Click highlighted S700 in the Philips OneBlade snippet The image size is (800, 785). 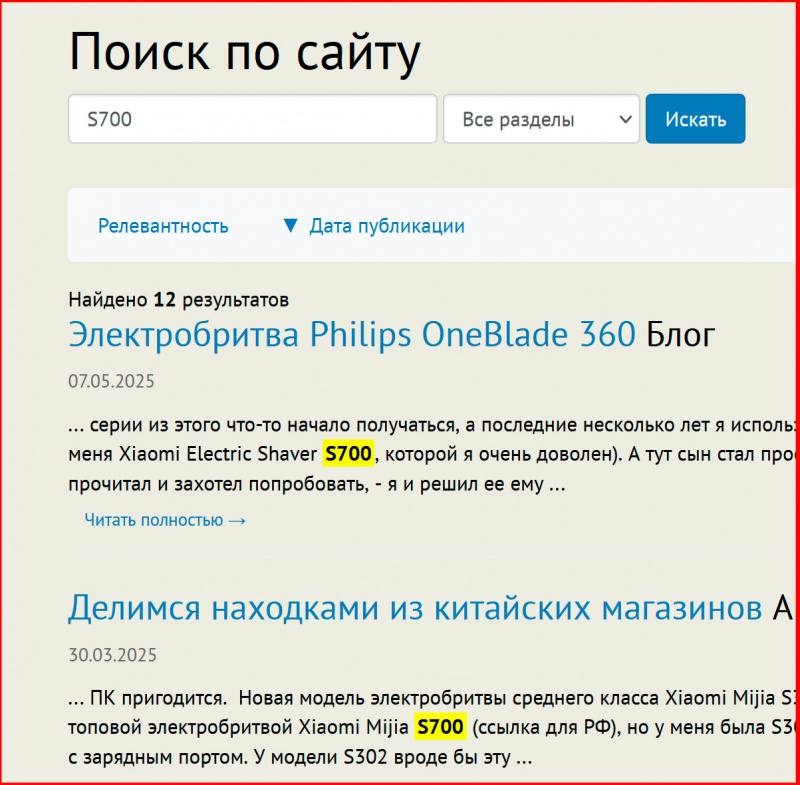[348, 455]
